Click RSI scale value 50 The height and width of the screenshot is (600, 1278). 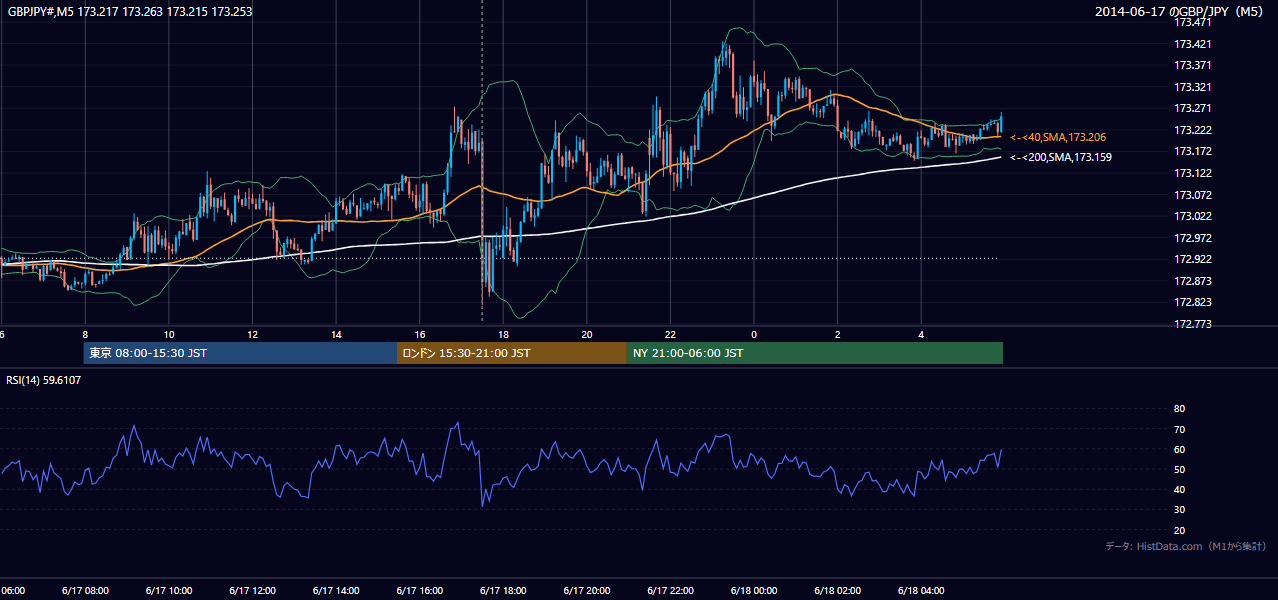click(x=1179, y=469)
